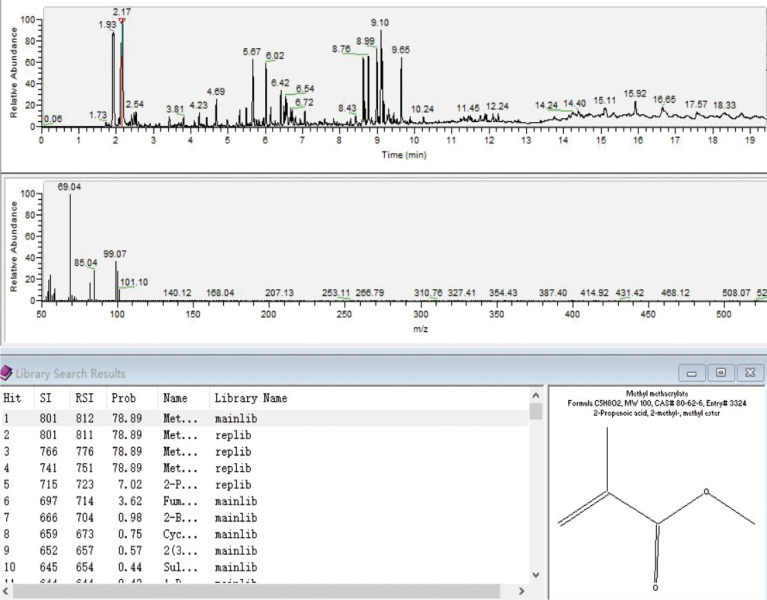Click the Library Name column header
This screenshot has width=767, height=600.
click(250, 398)
